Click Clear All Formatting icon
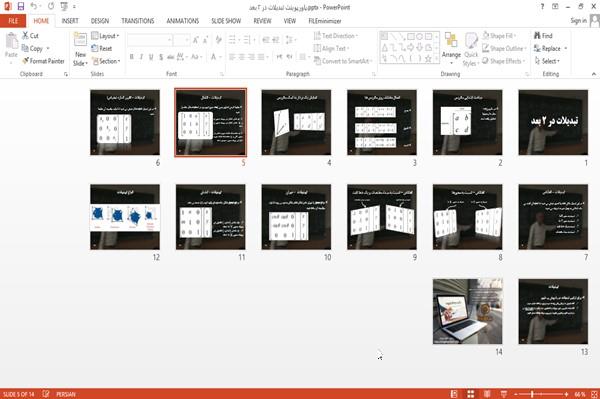Image resolution: width=600 pixels, height=399 pixels. point(218,40)
